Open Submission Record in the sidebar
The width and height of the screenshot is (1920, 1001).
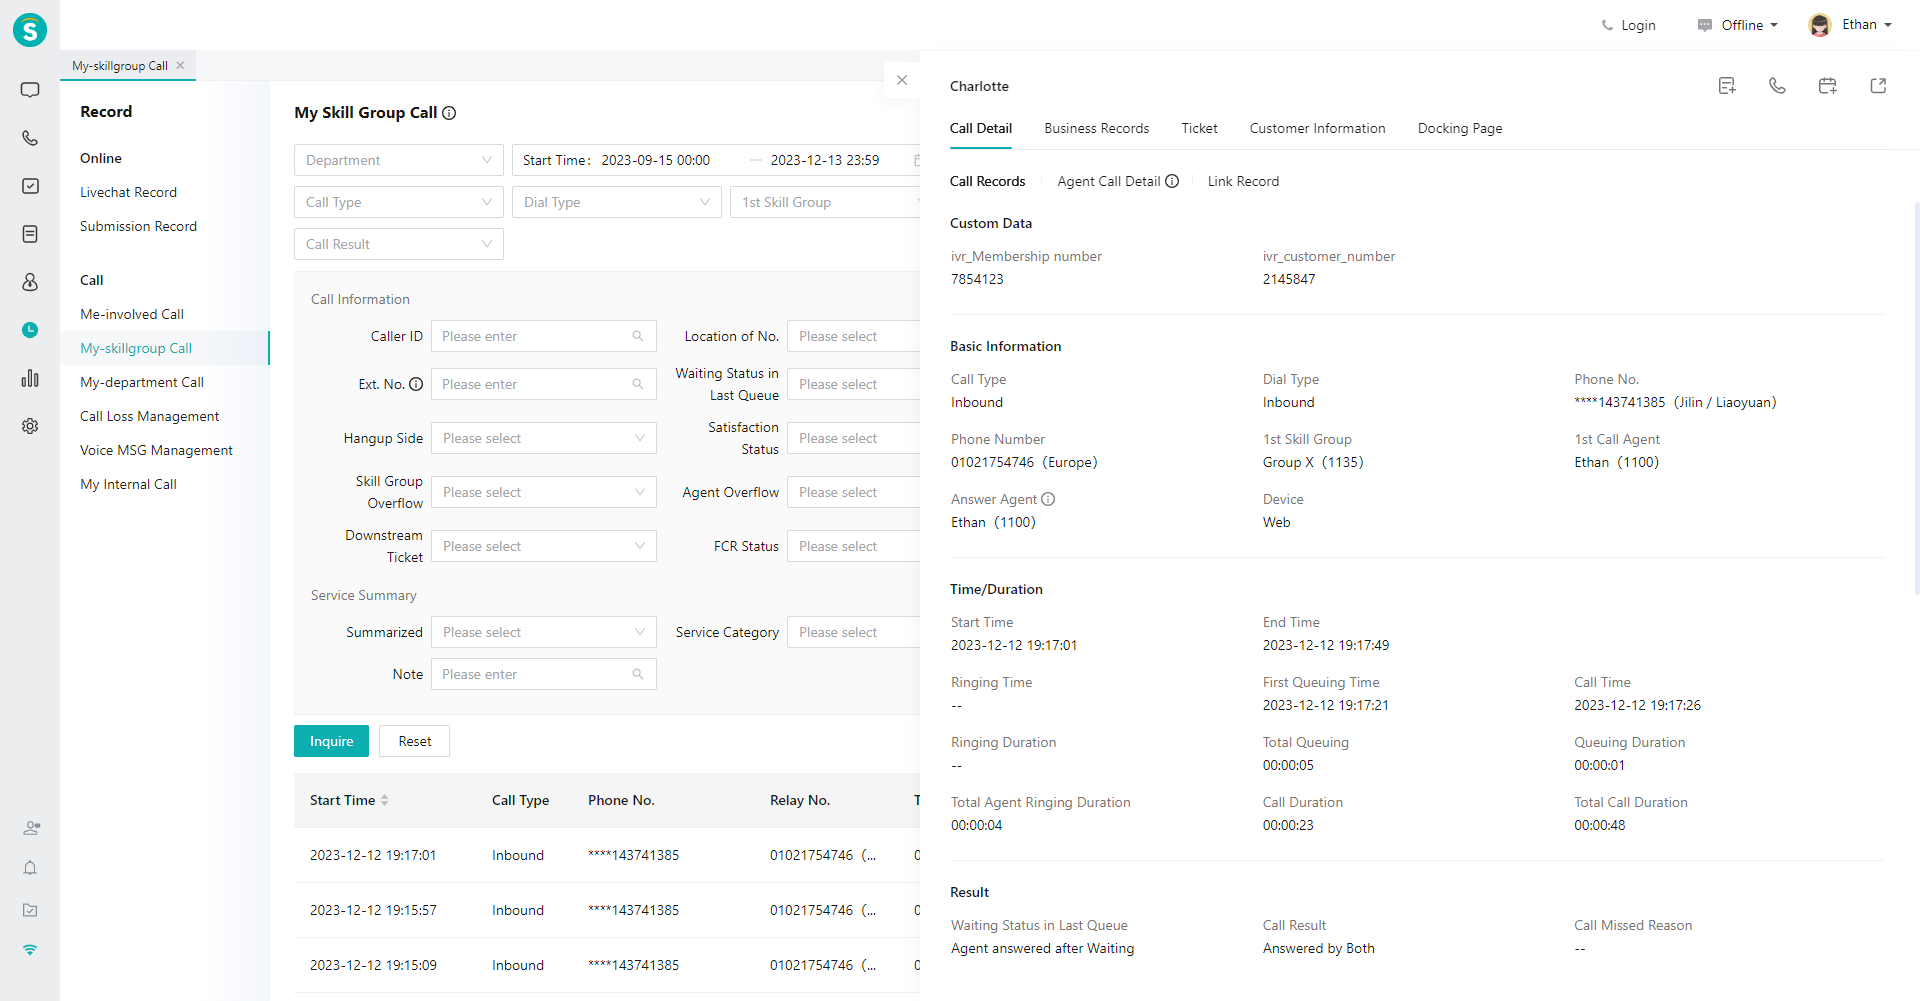(138, 226)
